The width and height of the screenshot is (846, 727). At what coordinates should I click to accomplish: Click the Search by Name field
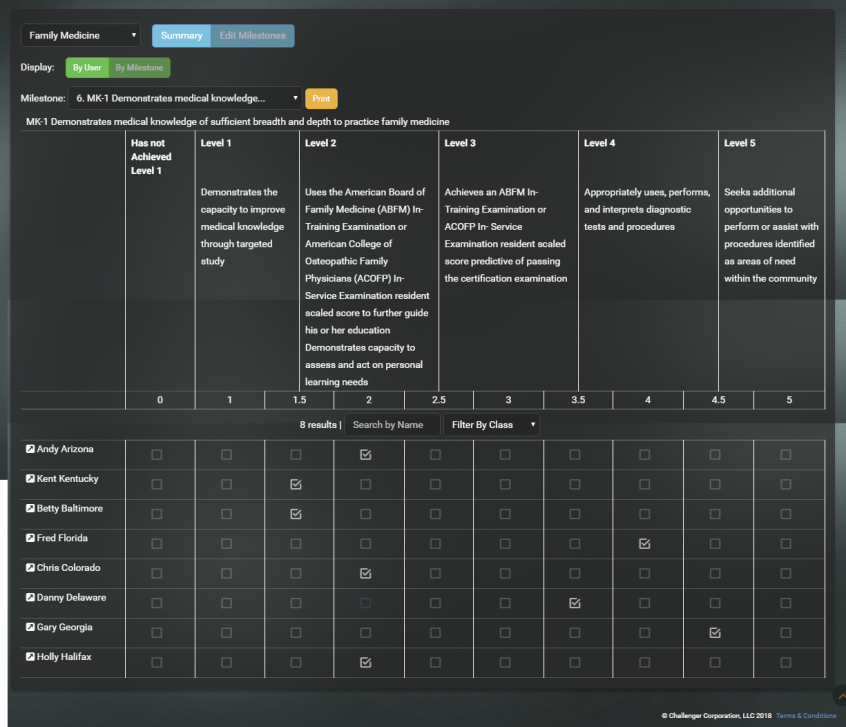click(392, 425)
